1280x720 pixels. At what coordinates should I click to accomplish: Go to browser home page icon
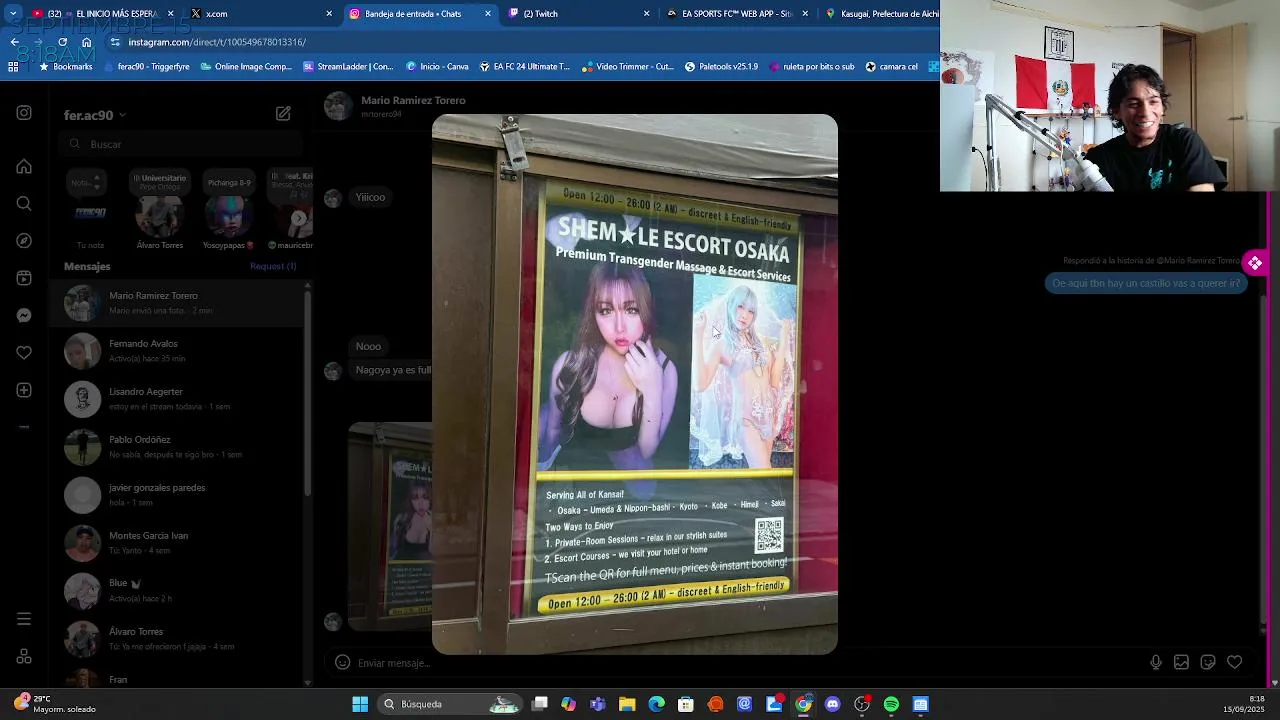point(86,42)
